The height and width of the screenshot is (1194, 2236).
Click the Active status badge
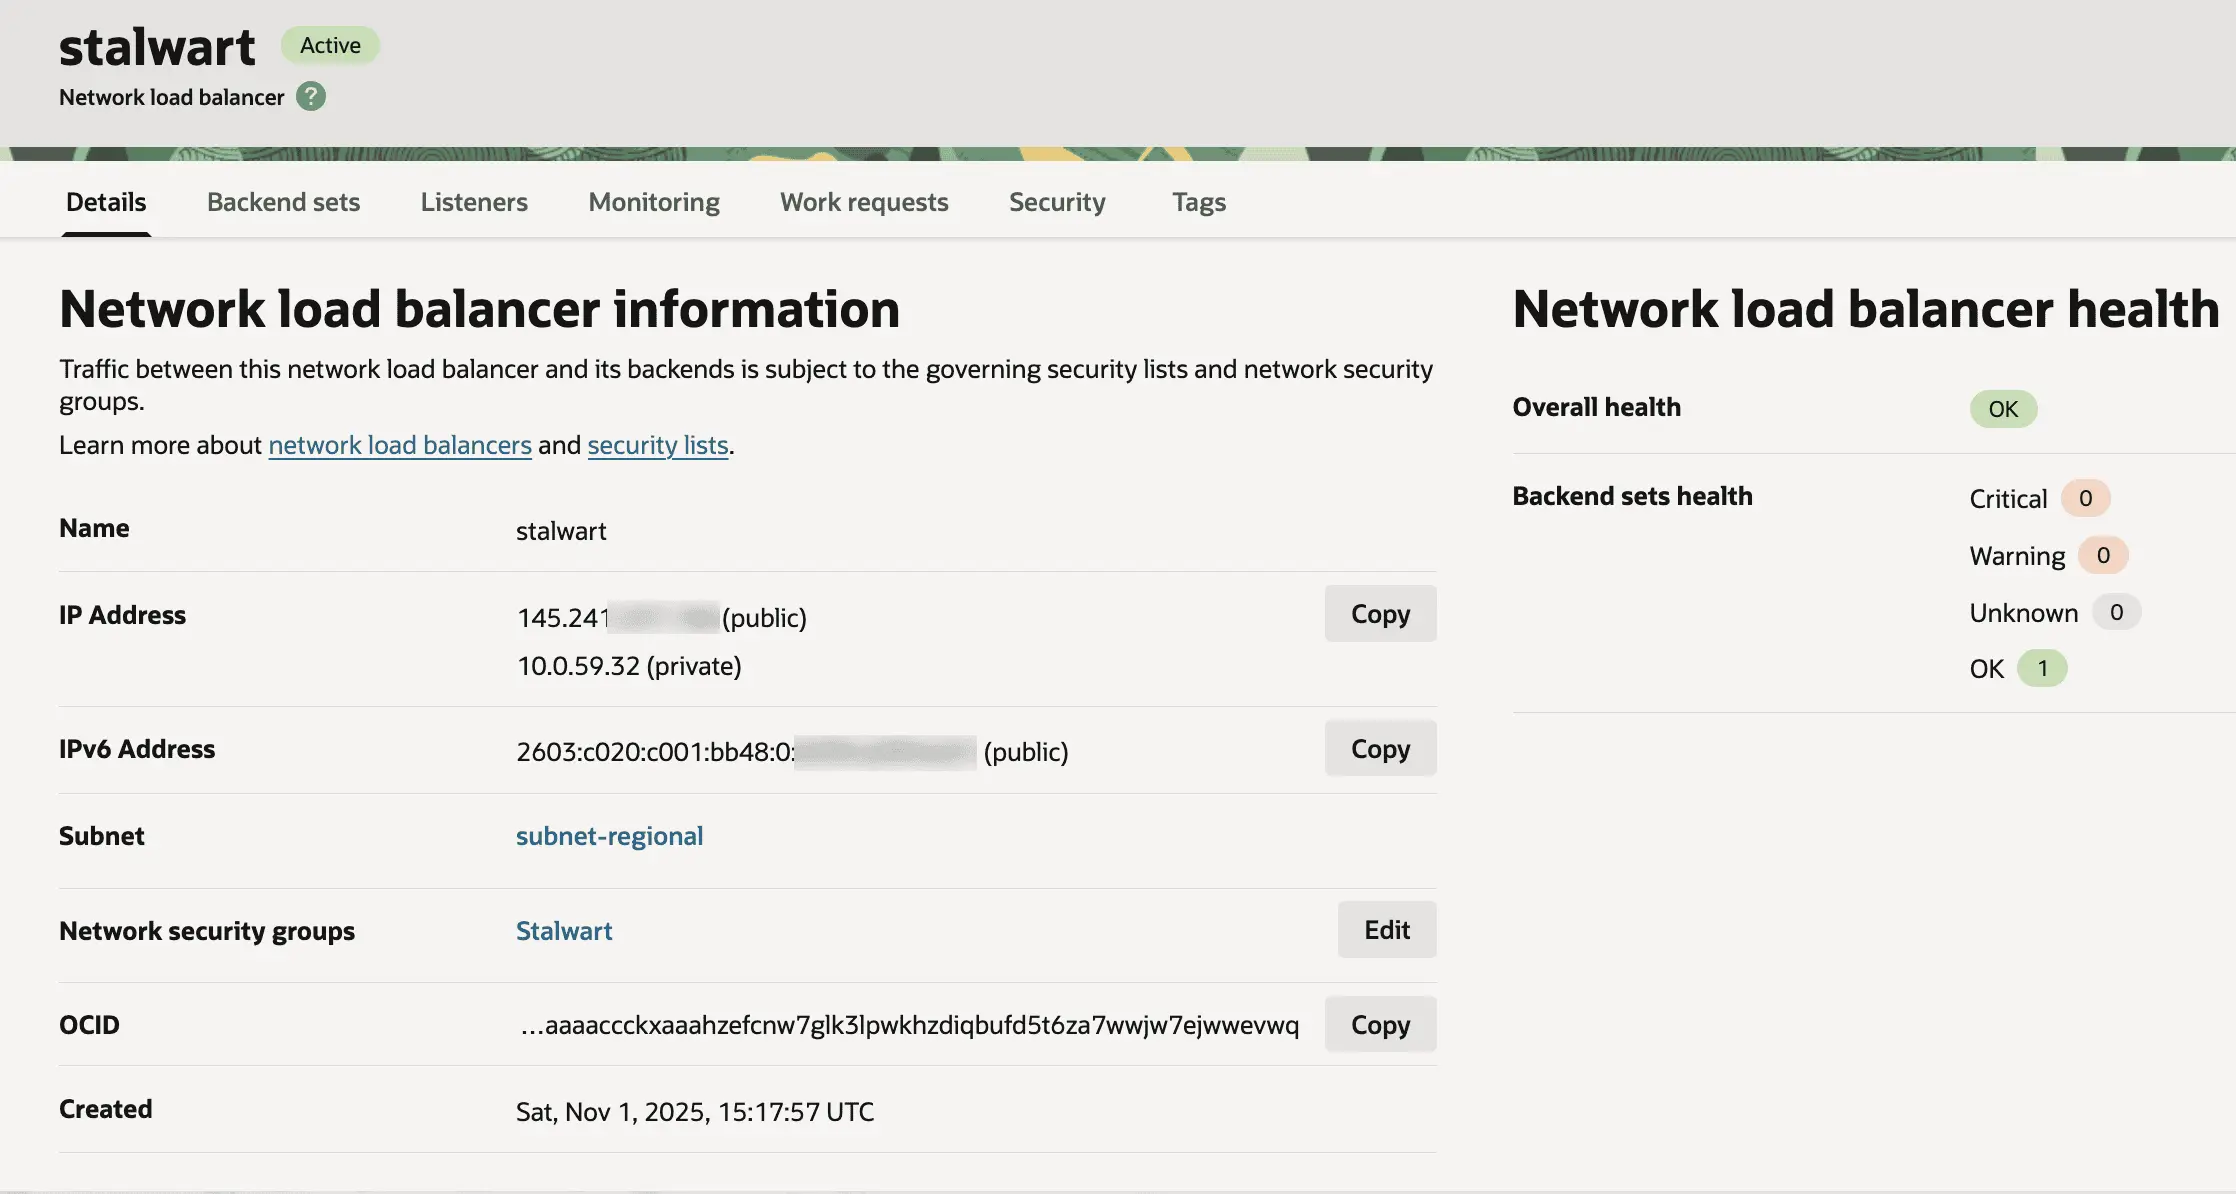pos(330,45)
